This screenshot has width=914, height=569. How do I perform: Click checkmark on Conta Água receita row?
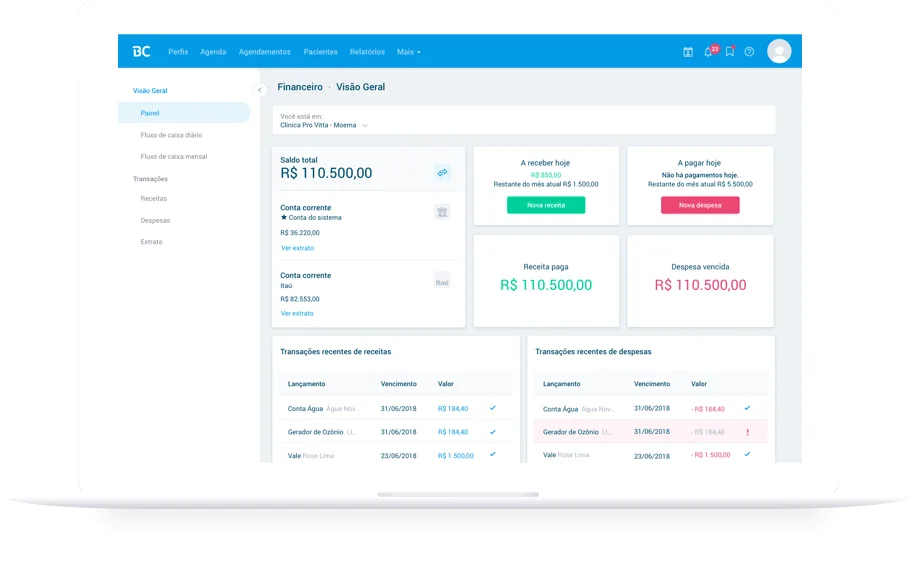(x=493, y=408)
